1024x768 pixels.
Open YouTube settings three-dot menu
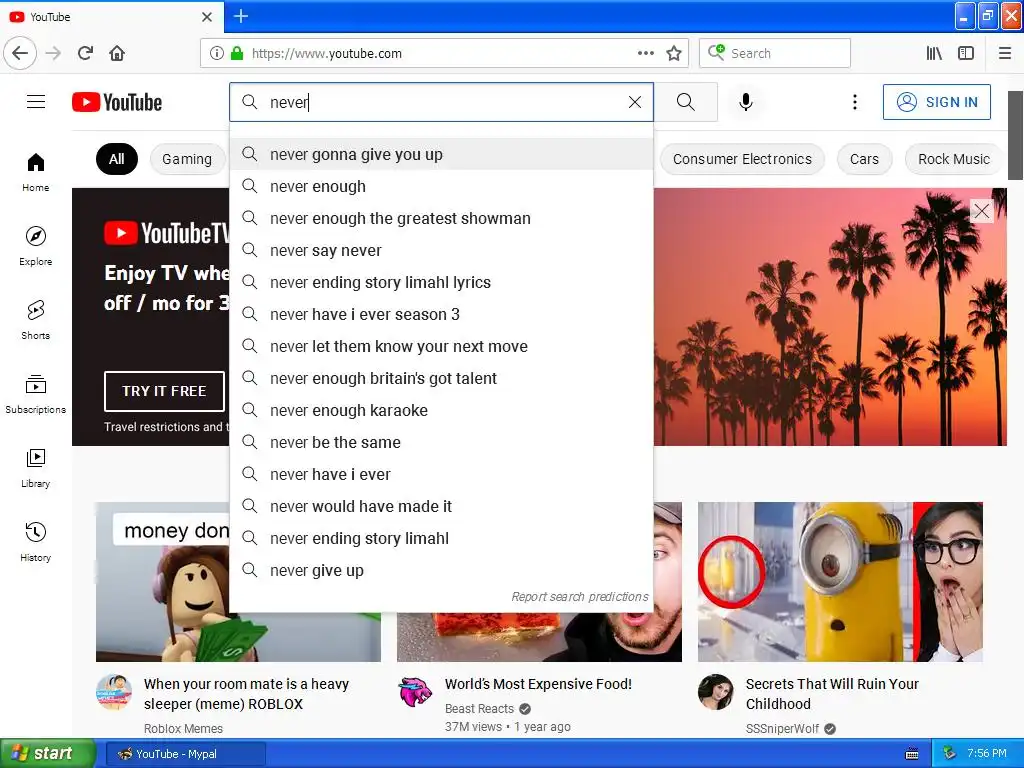855,102
